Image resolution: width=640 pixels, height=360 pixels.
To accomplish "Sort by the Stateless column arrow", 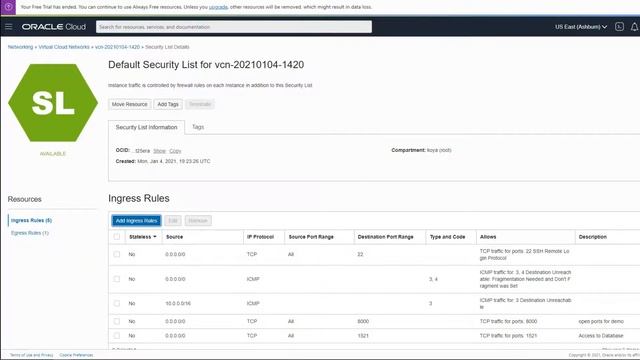I will (x=155, y=237).
